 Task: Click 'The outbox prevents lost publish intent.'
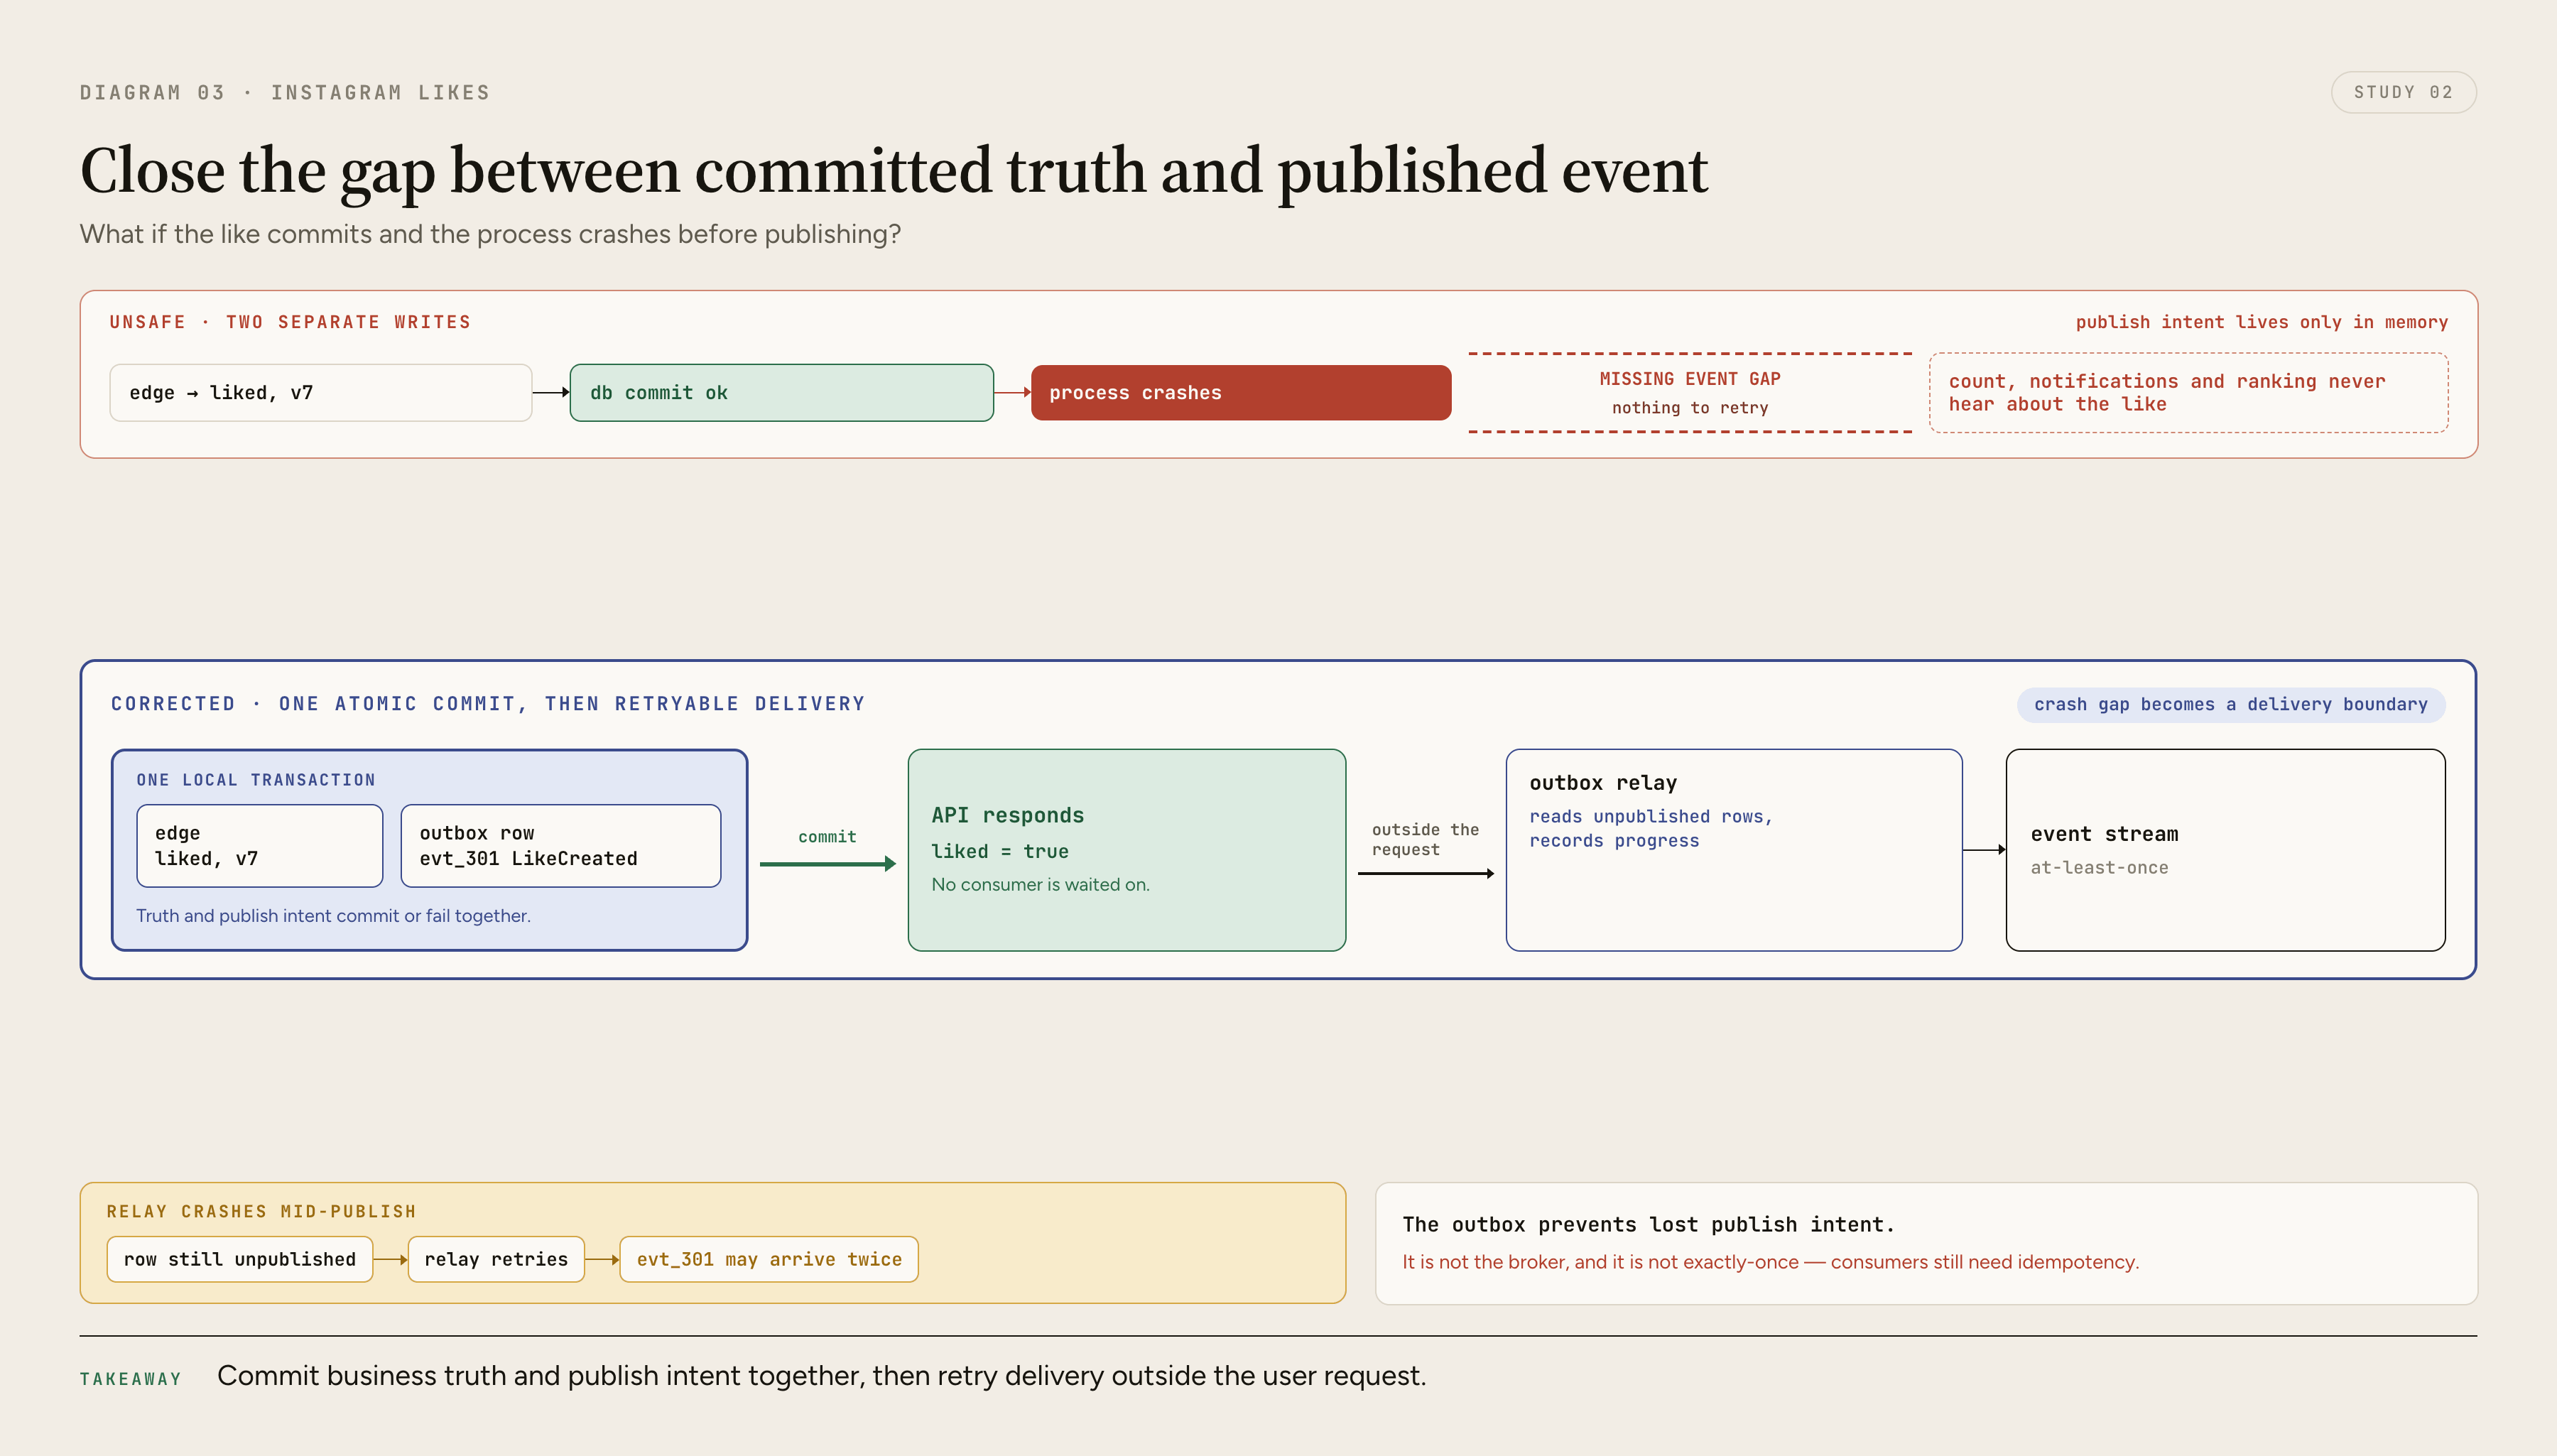pos(1648,1225)
